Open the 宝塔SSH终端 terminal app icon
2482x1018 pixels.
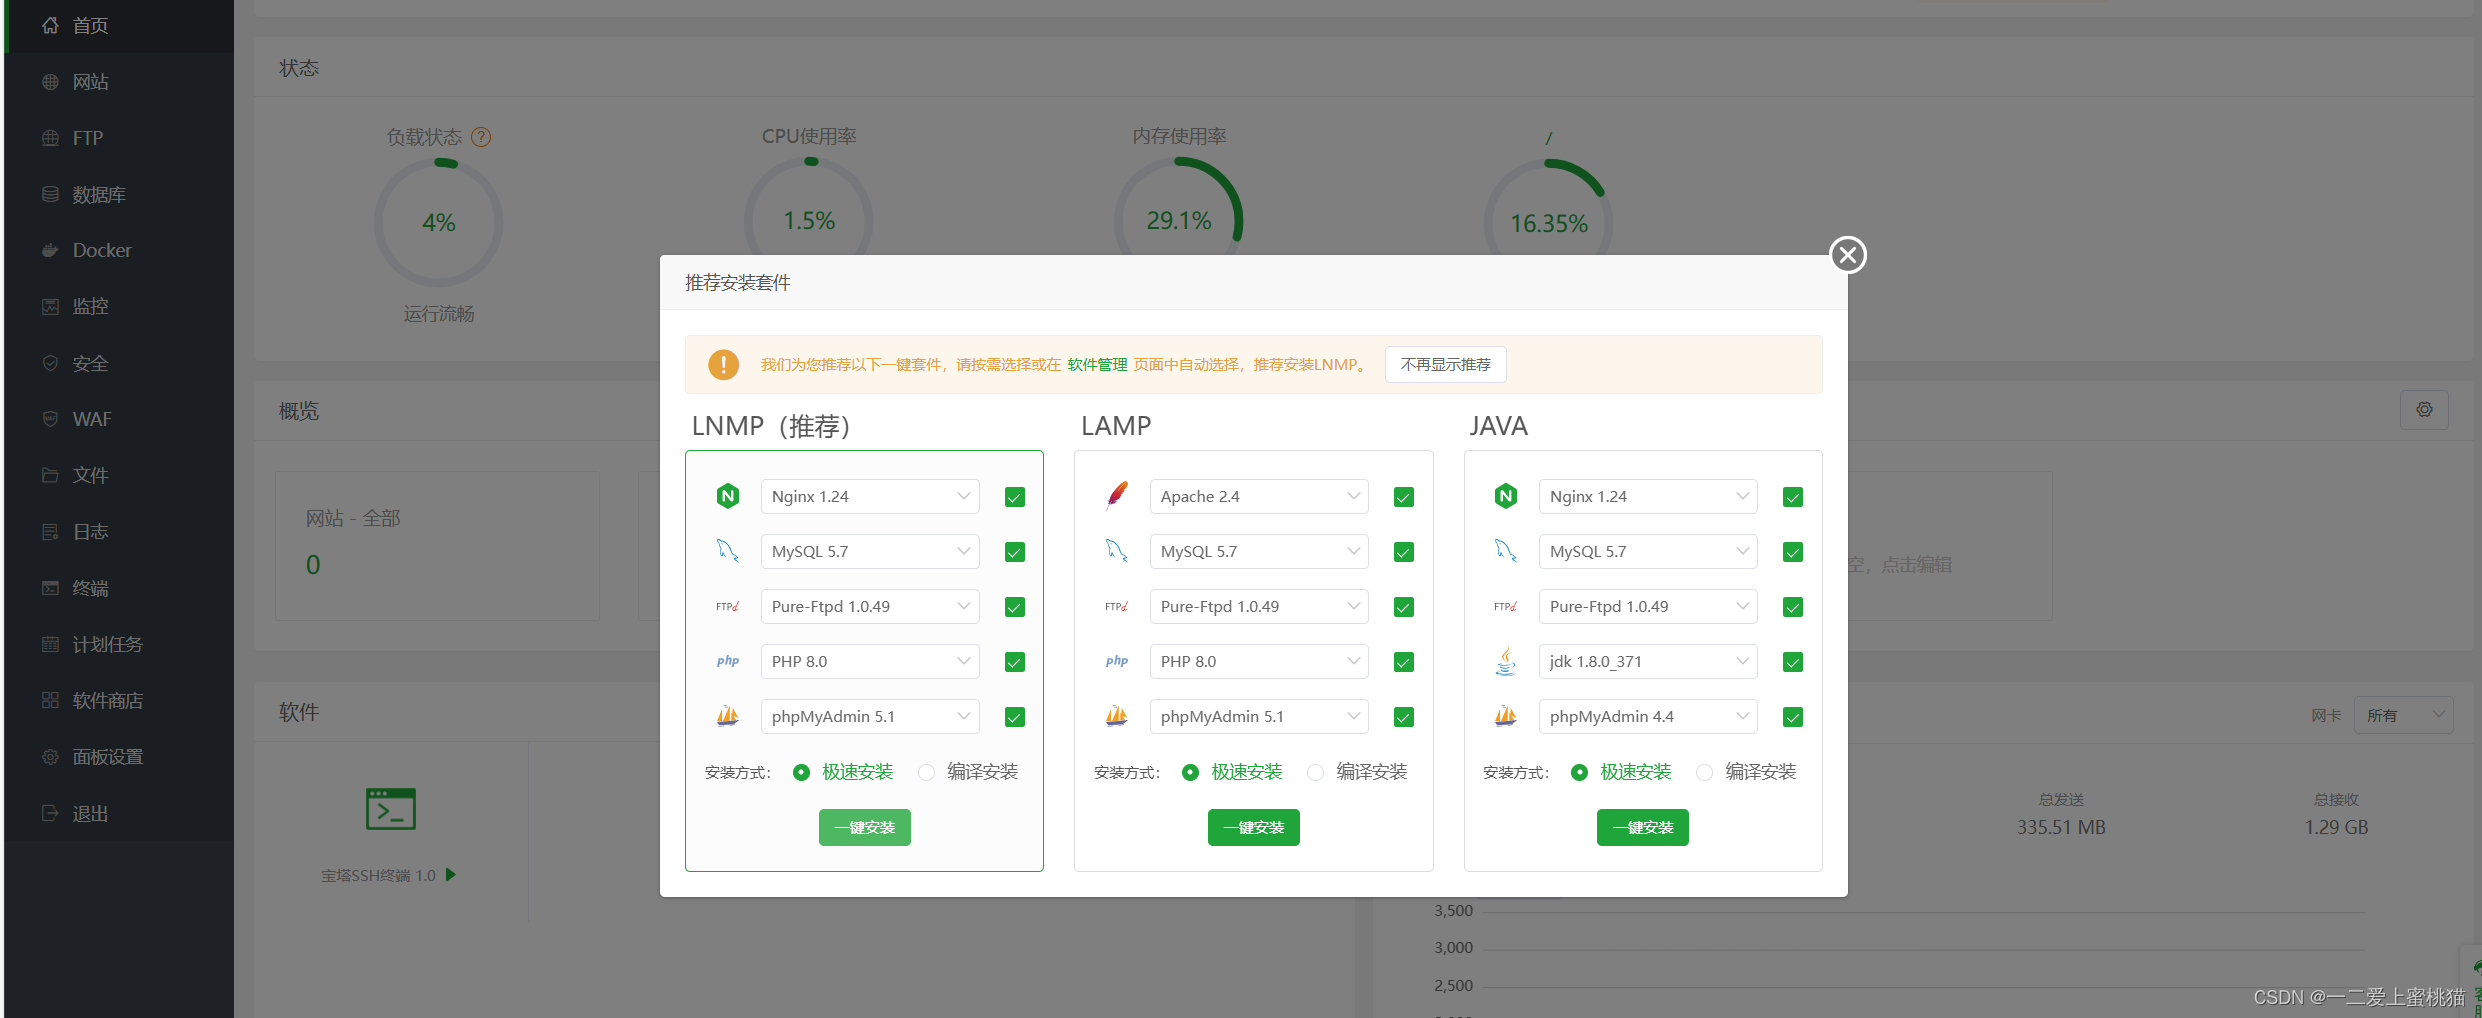point(391,809)
